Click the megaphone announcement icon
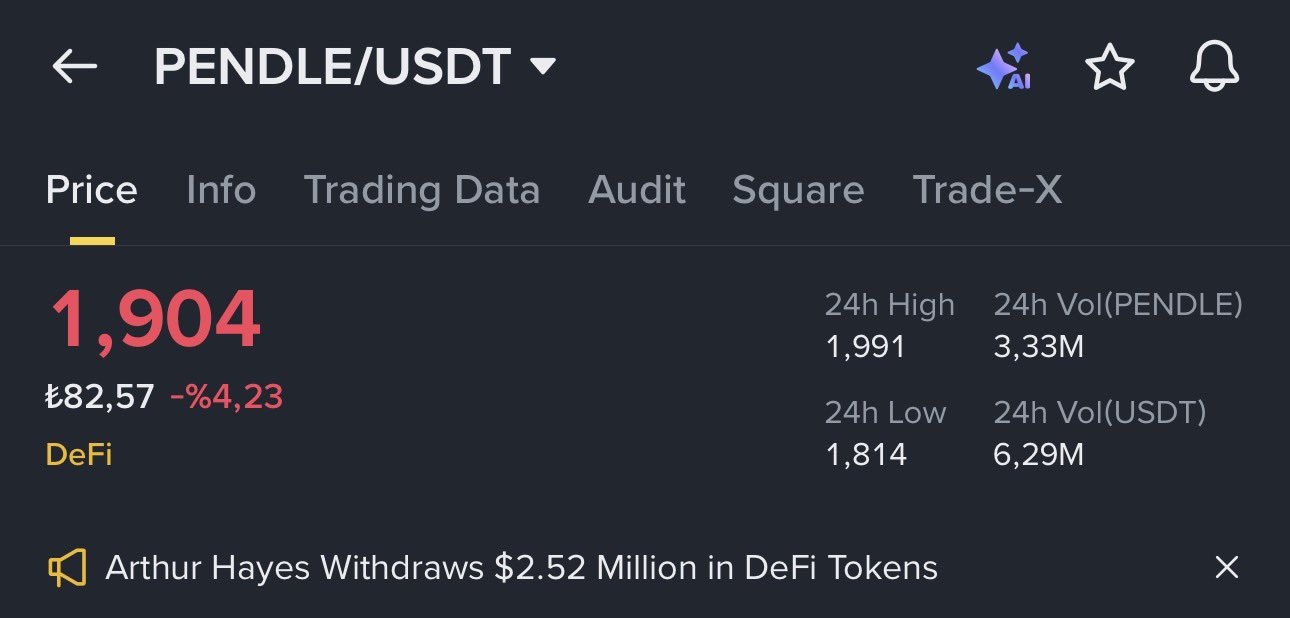Screen dimensions: 1290x618 click(x=67, y=568)
